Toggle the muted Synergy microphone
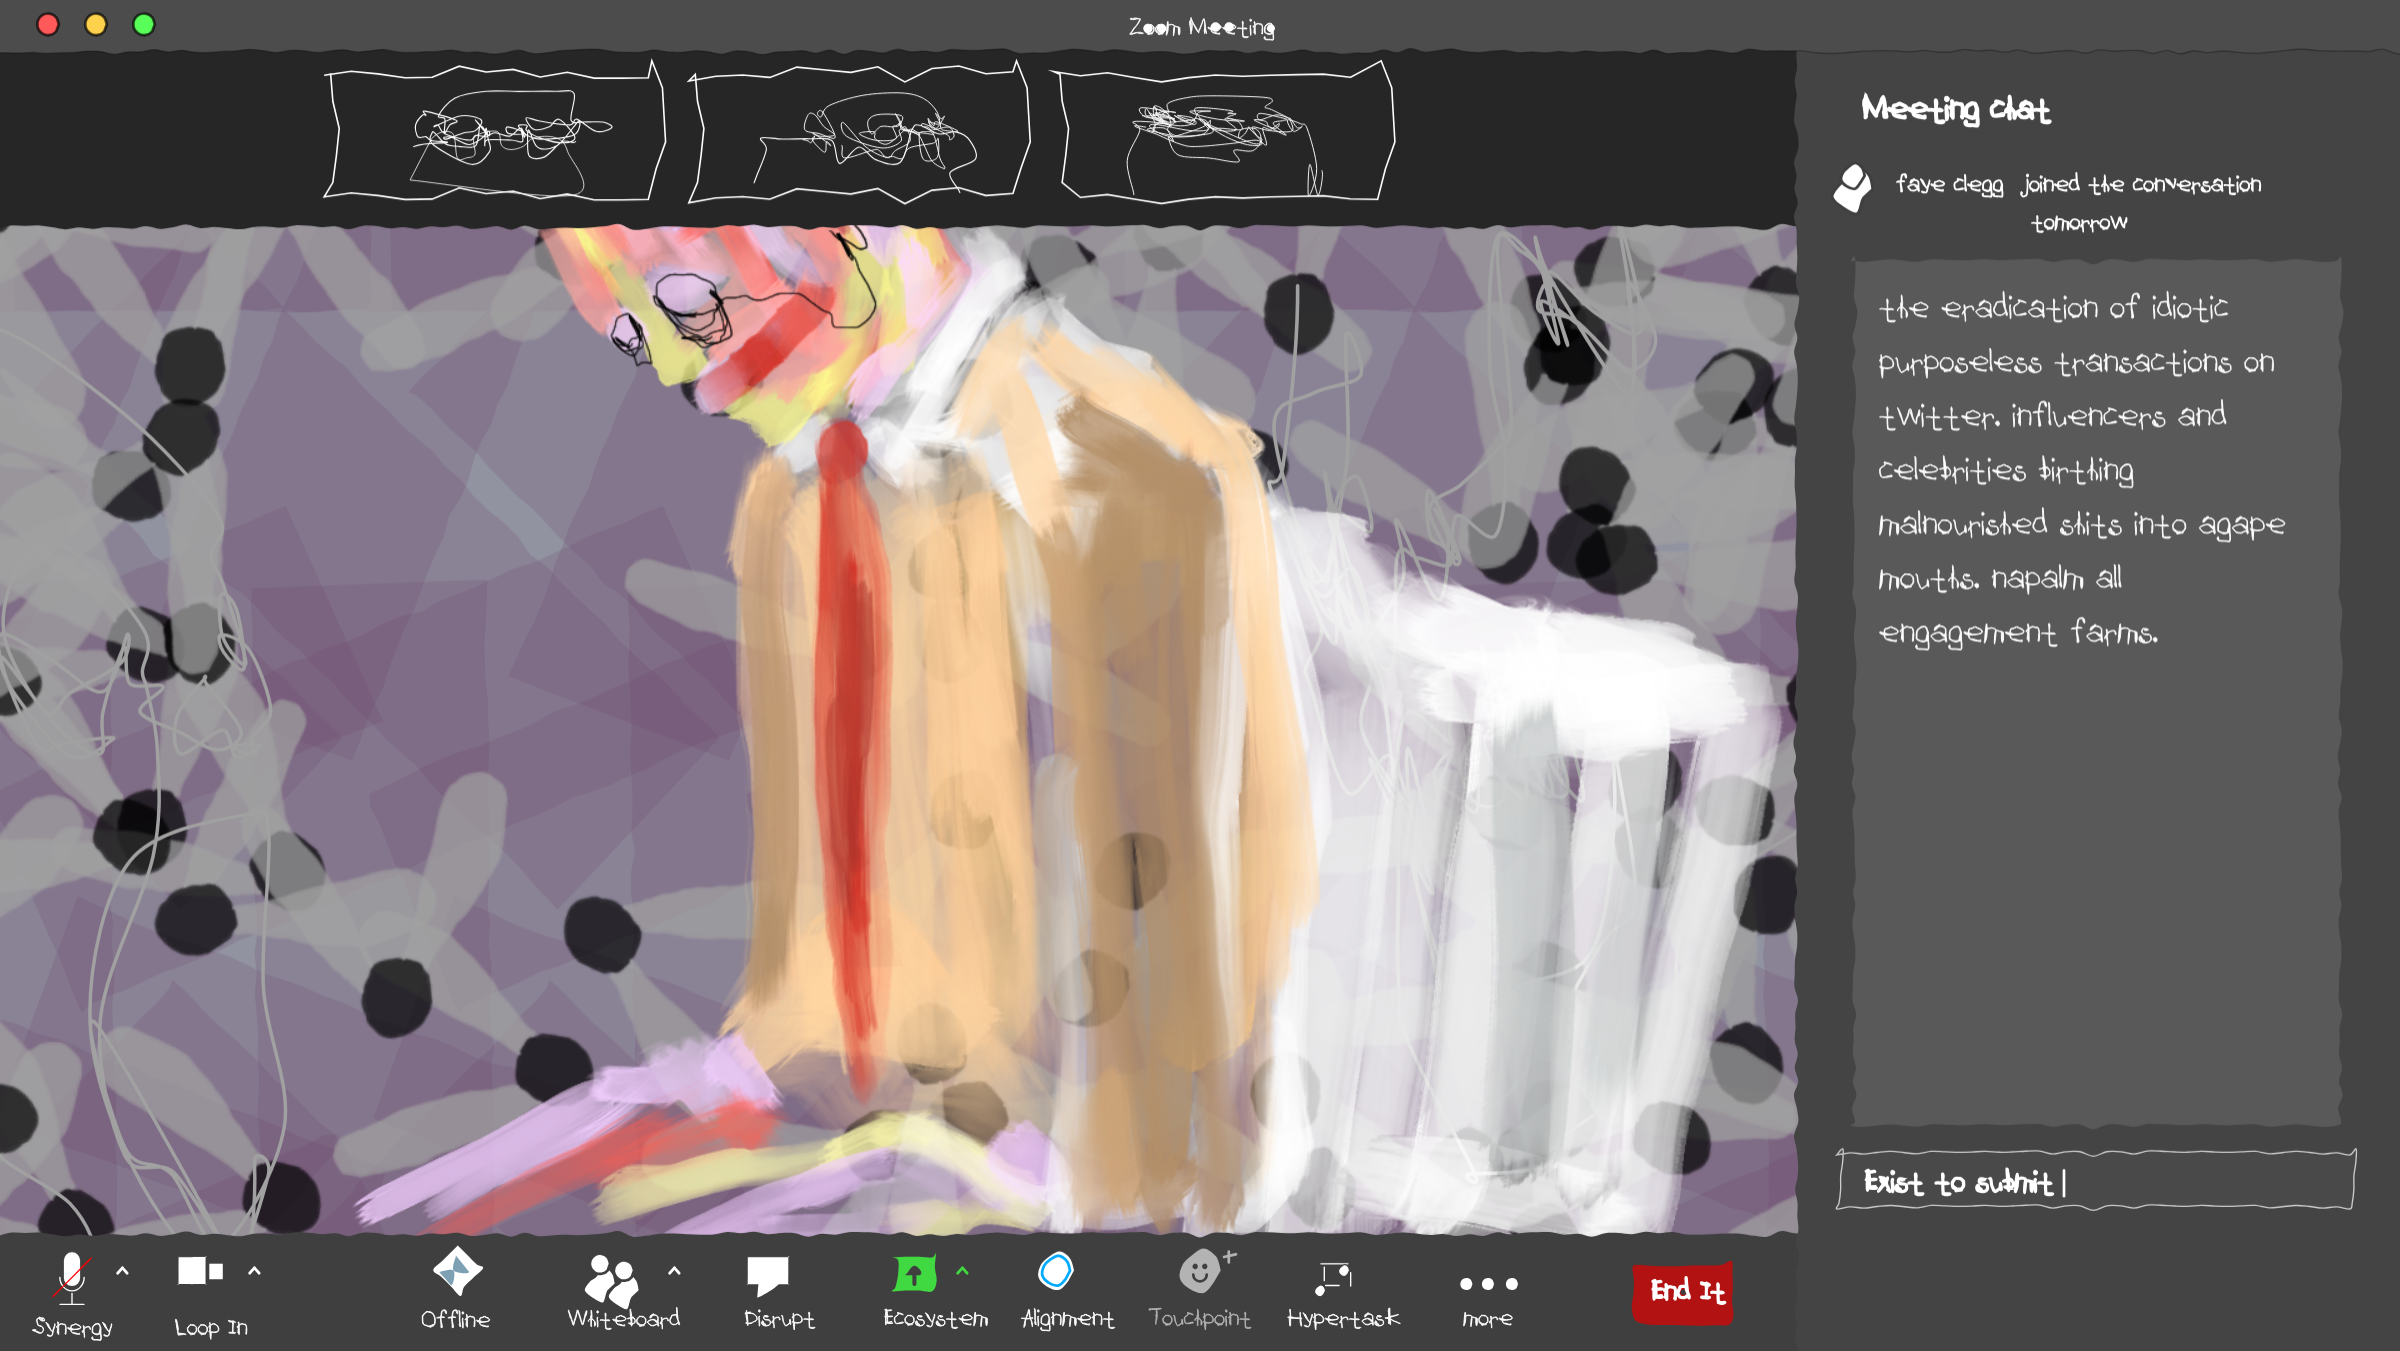Viewport: 2400px width, 1351px height. click(x=72, y=1278)
